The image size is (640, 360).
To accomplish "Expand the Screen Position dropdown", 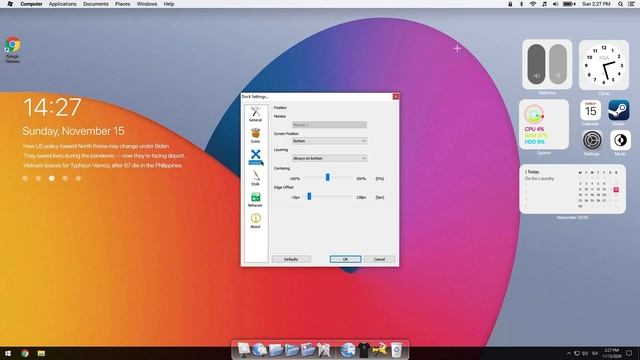I will click(329, 141).
